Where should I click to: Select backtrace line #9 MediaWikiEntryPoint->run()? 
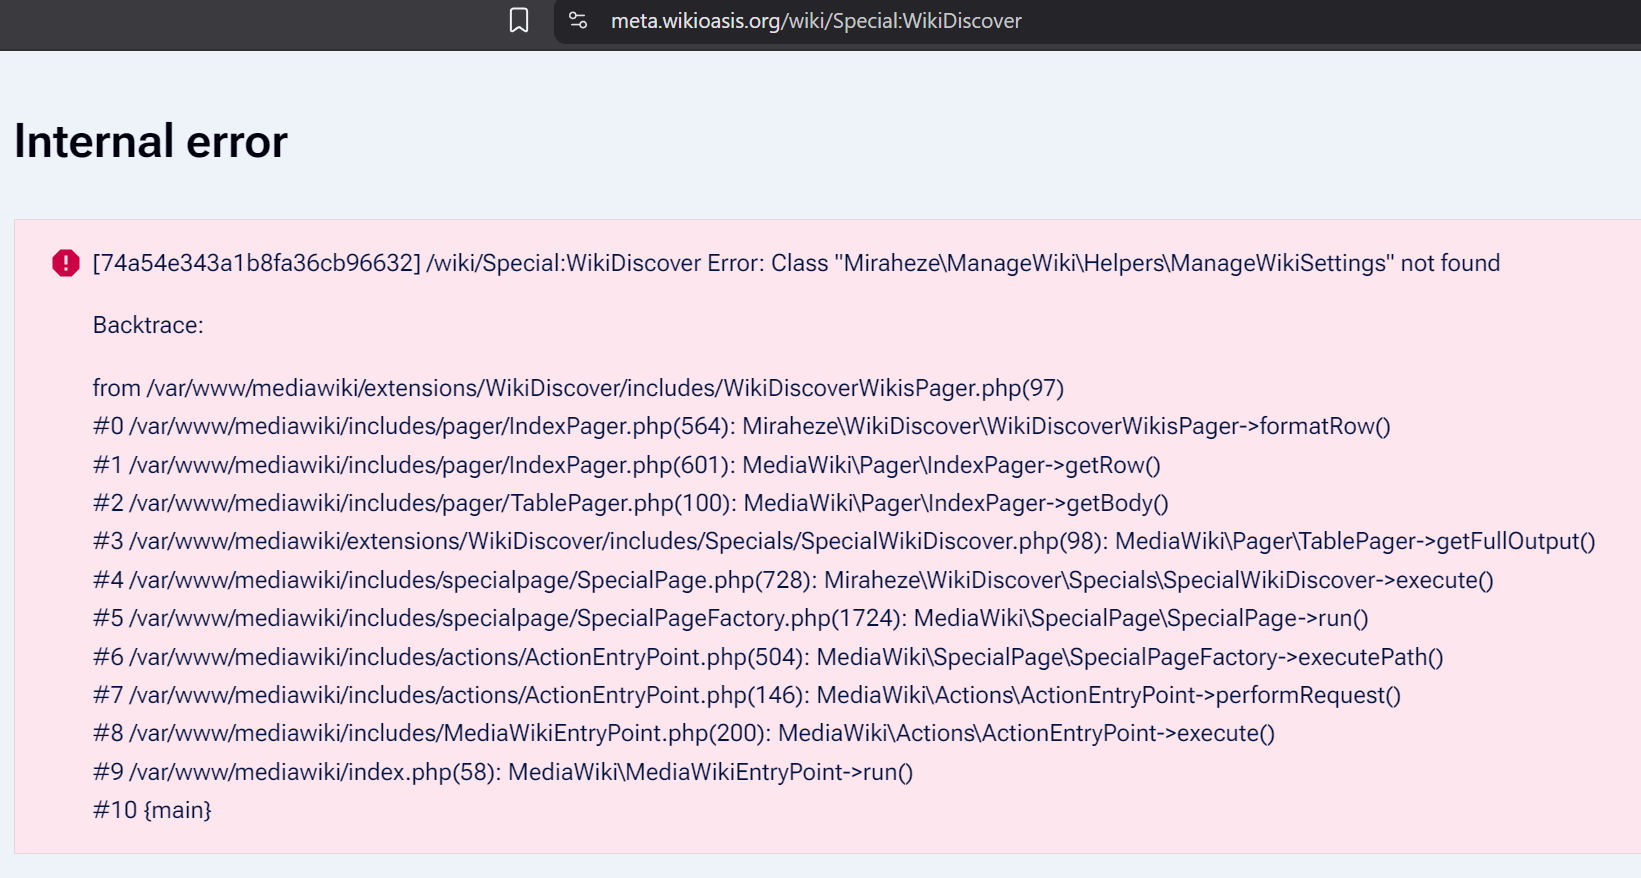click(503, 772)
